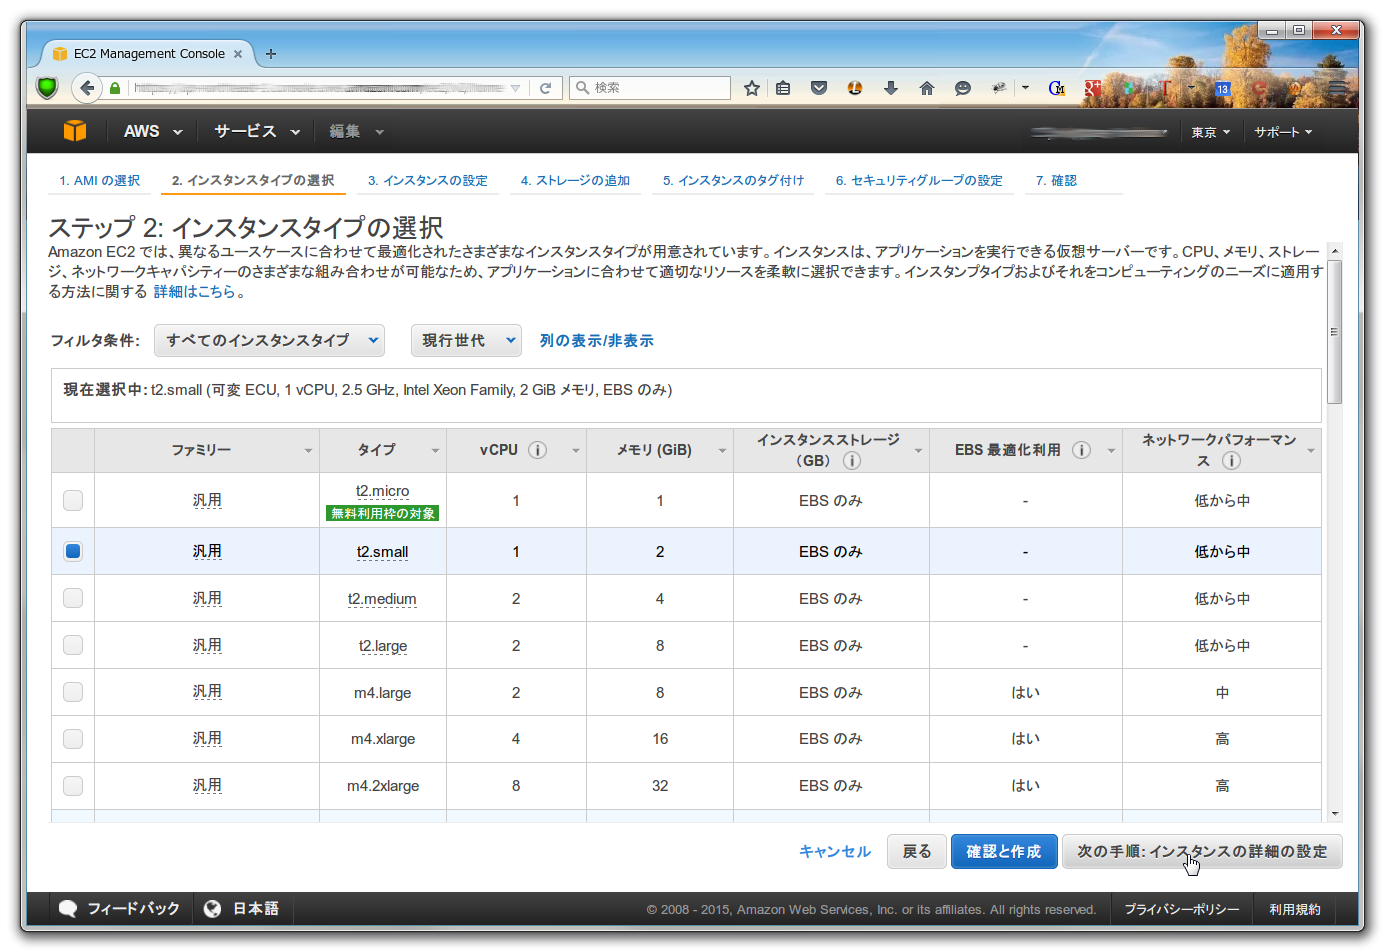
Task: Expand the サービス menu dropdown
Action: [257, 131]
